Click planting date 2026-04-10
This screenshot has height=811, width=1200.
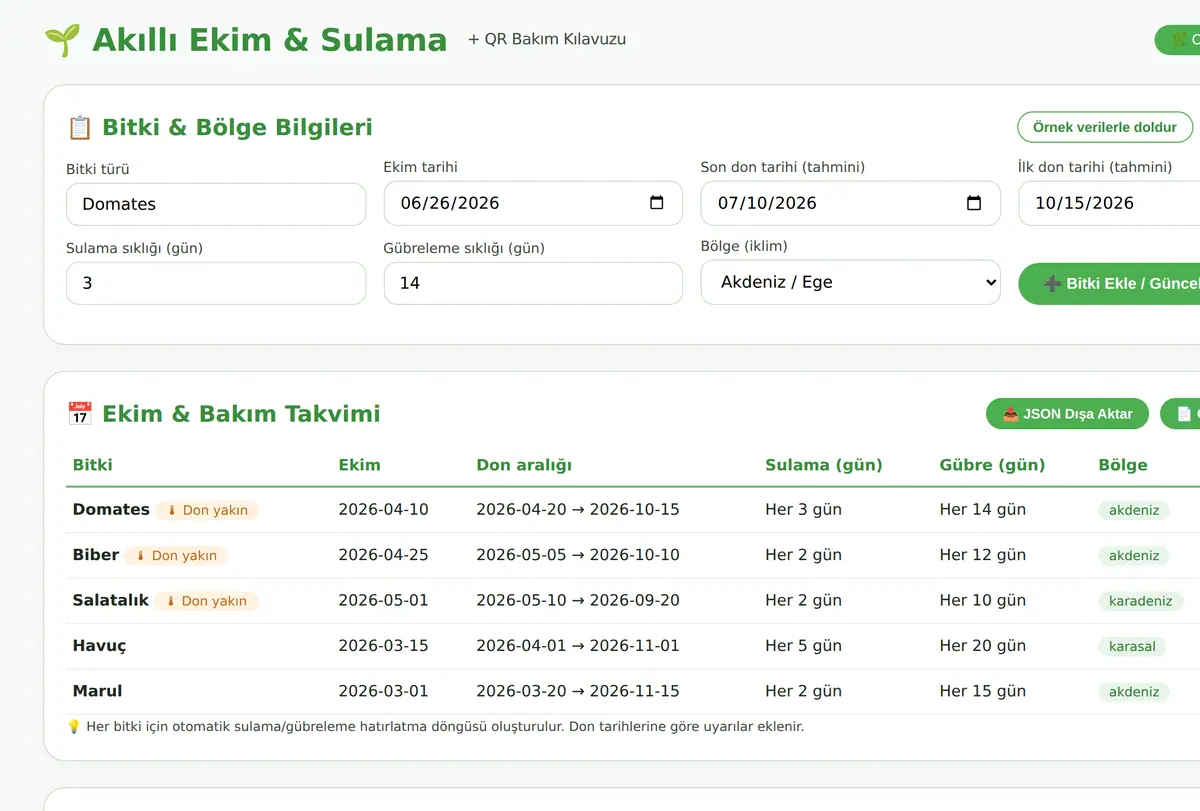click(x=384, y=510)
